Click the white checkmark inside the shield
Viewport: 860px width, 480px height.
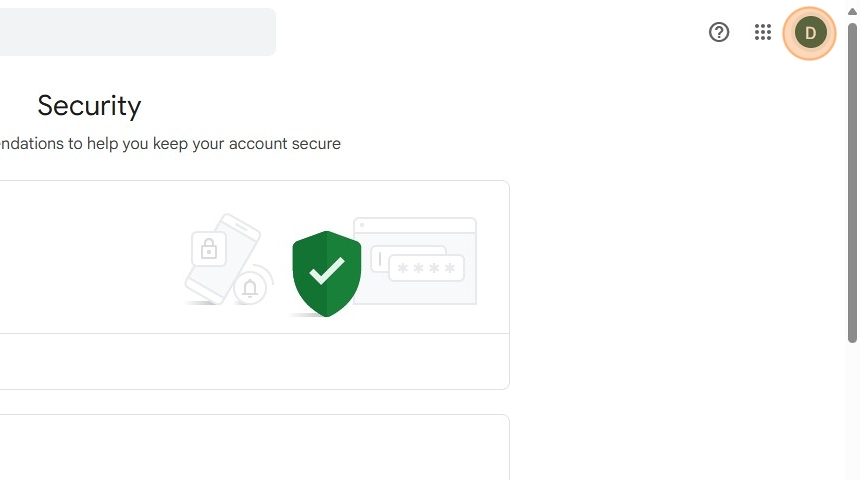(326, 270)
